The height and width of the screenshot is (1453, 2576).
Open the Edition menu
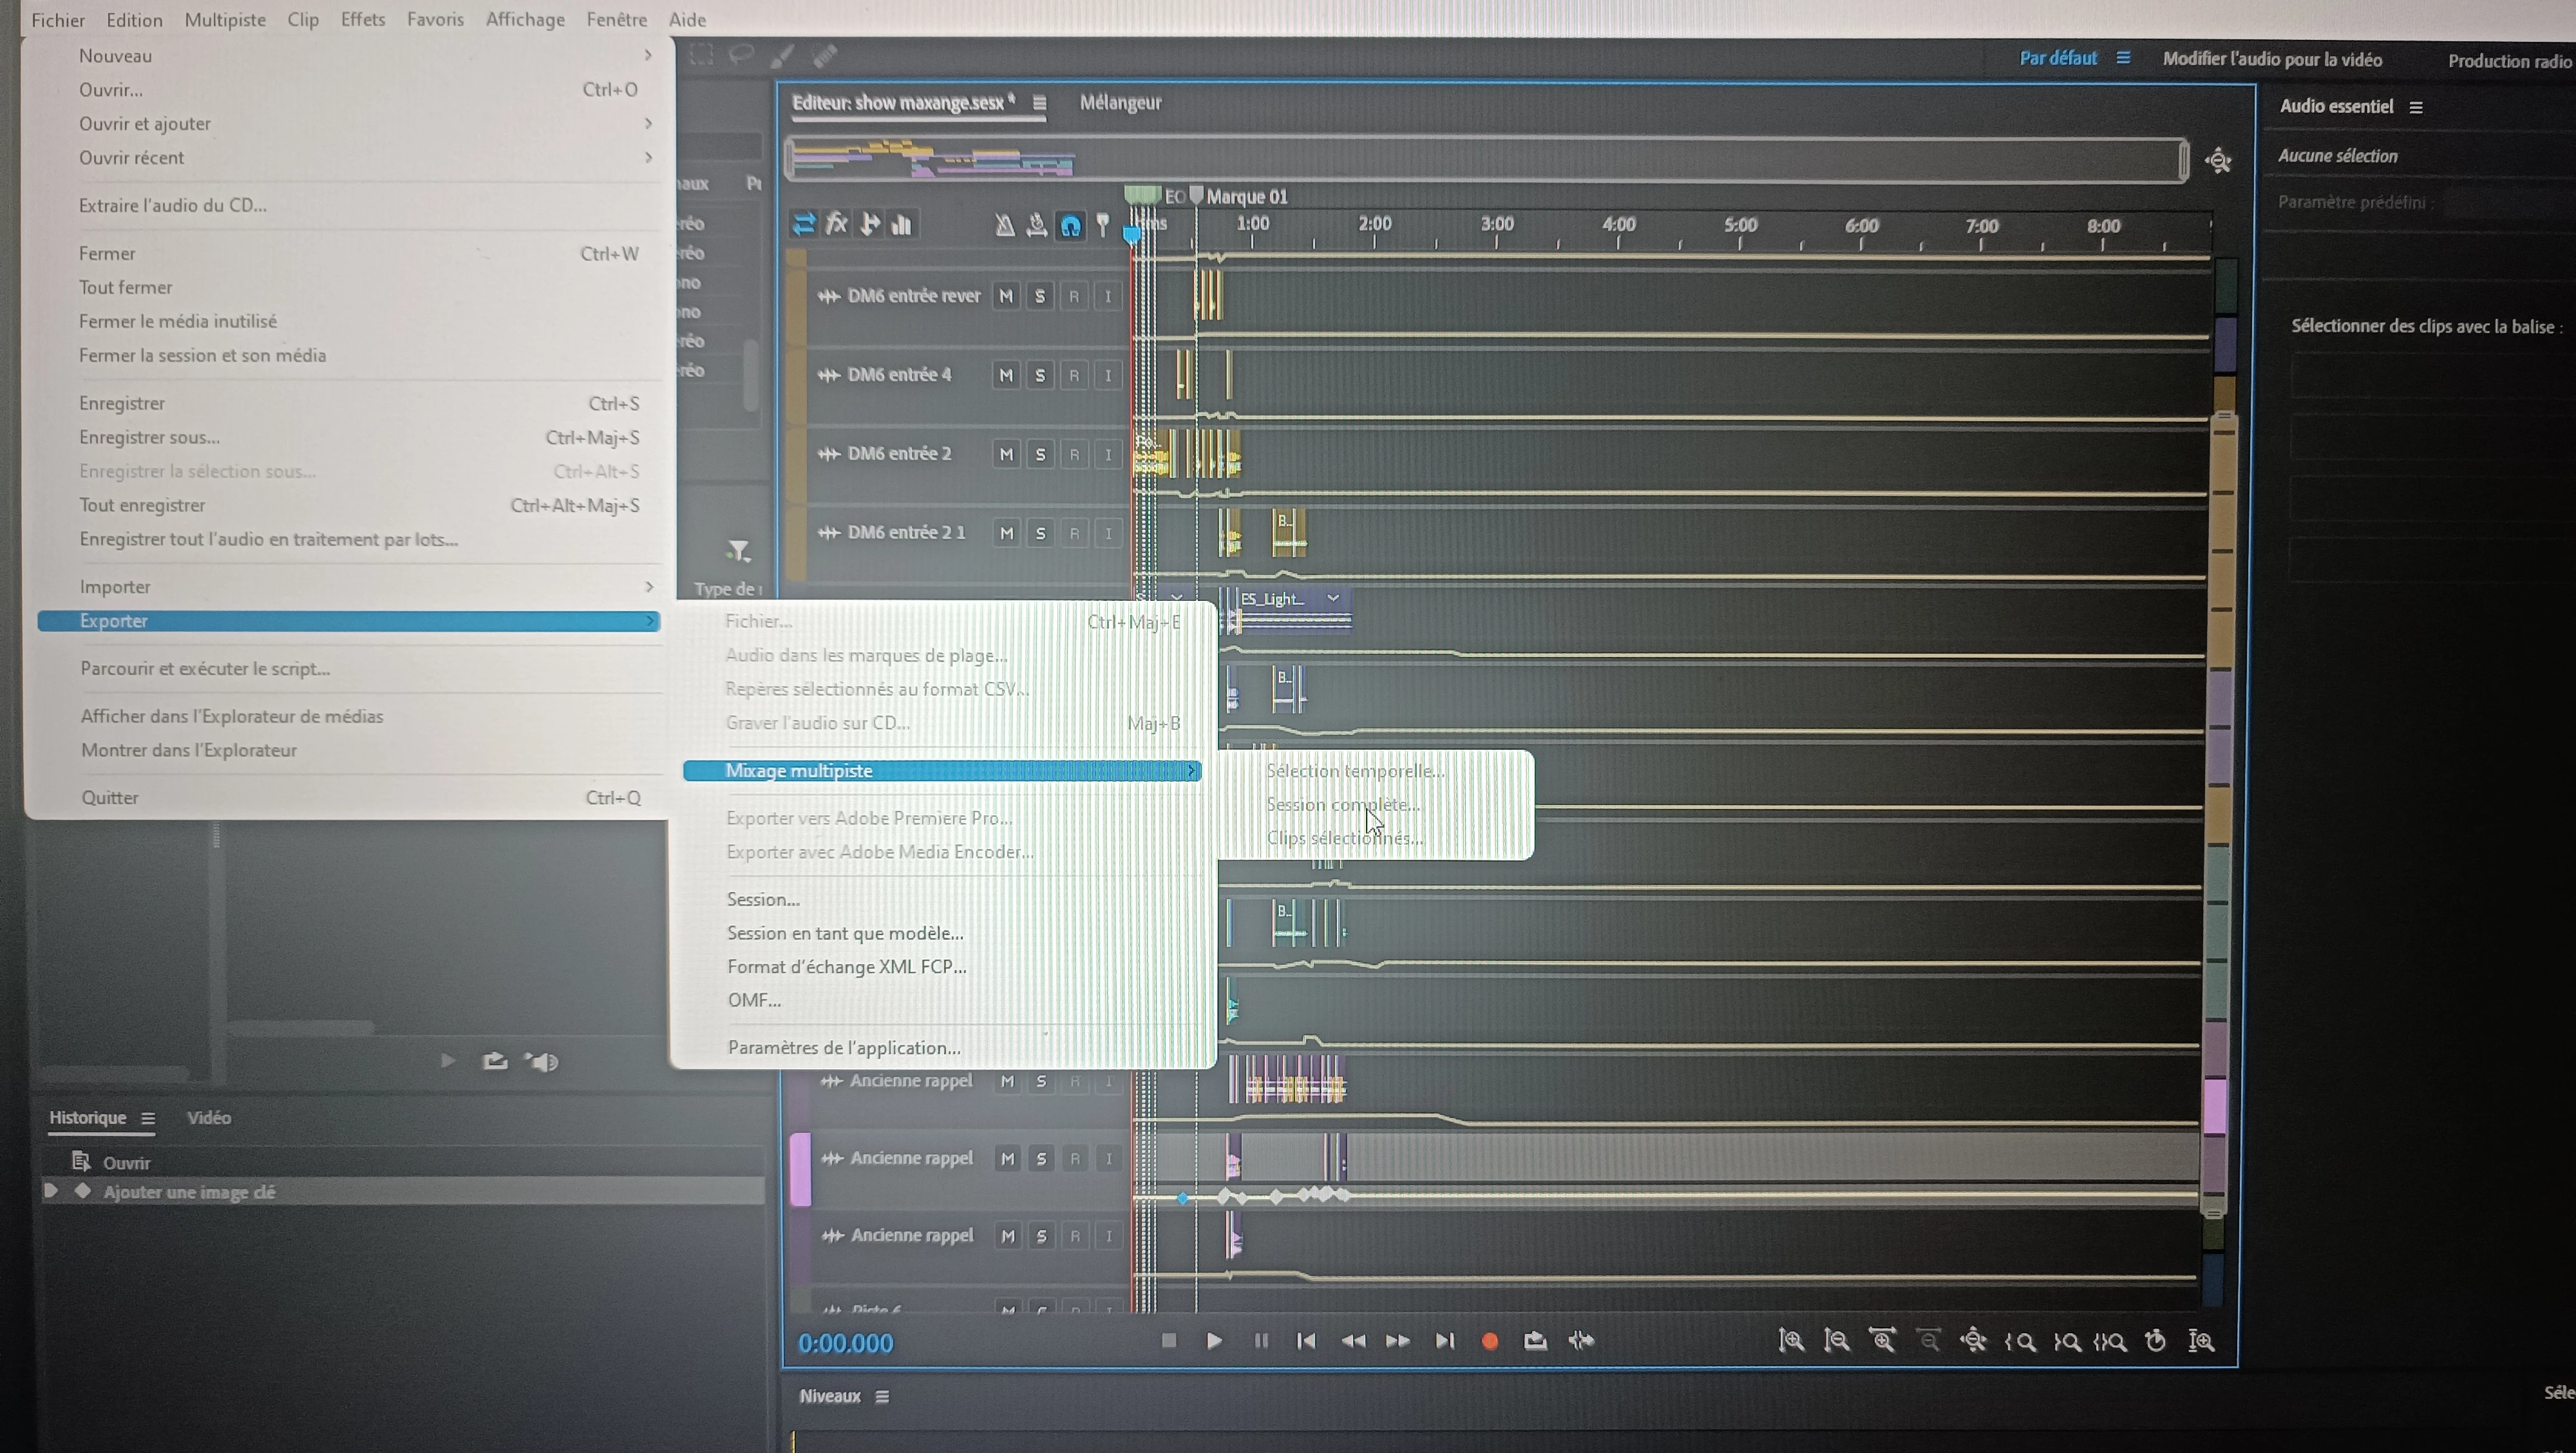point(134,19)
